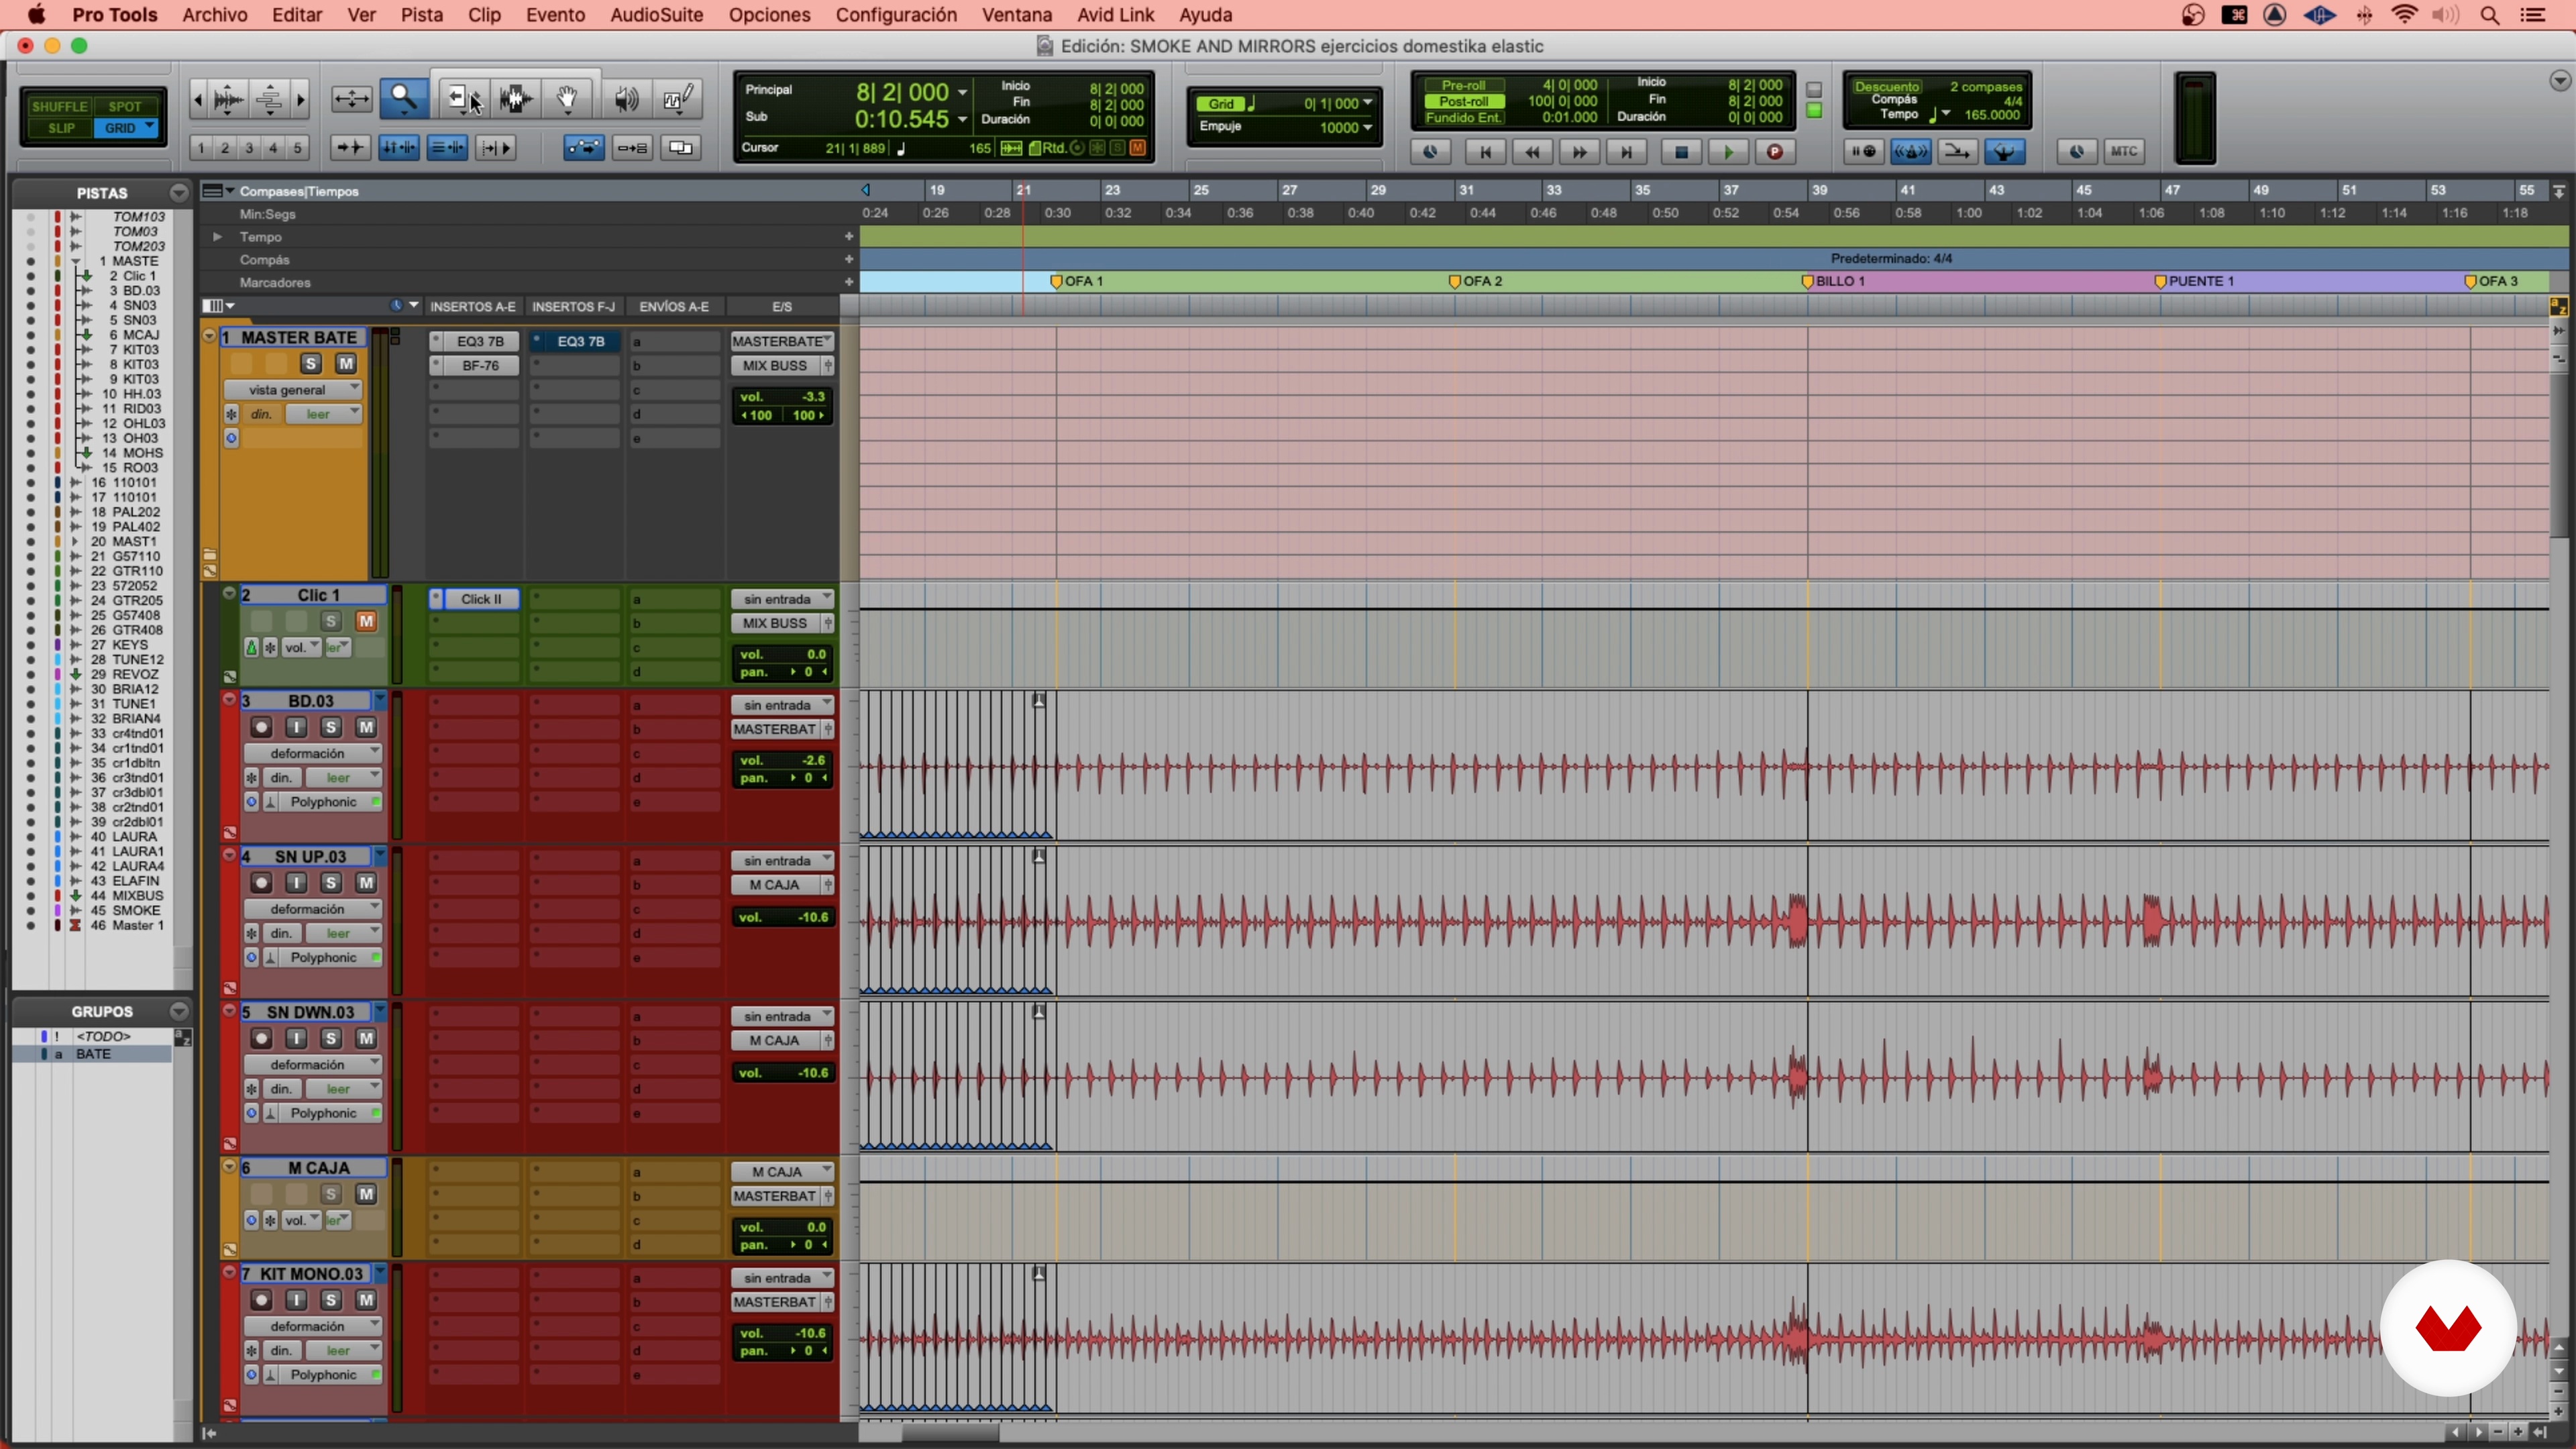The image size is (2576, 1449).
Task: Click the red Record transport button
Action: tap(1775, 152)
